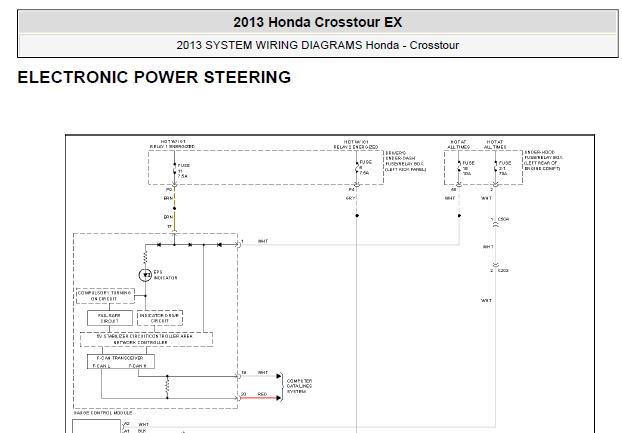Click the "HOT W/ IG1 RELAY 1 ENERGIZED" label
The width and height of the screenshot is (622, 433).
pos(172,144)
